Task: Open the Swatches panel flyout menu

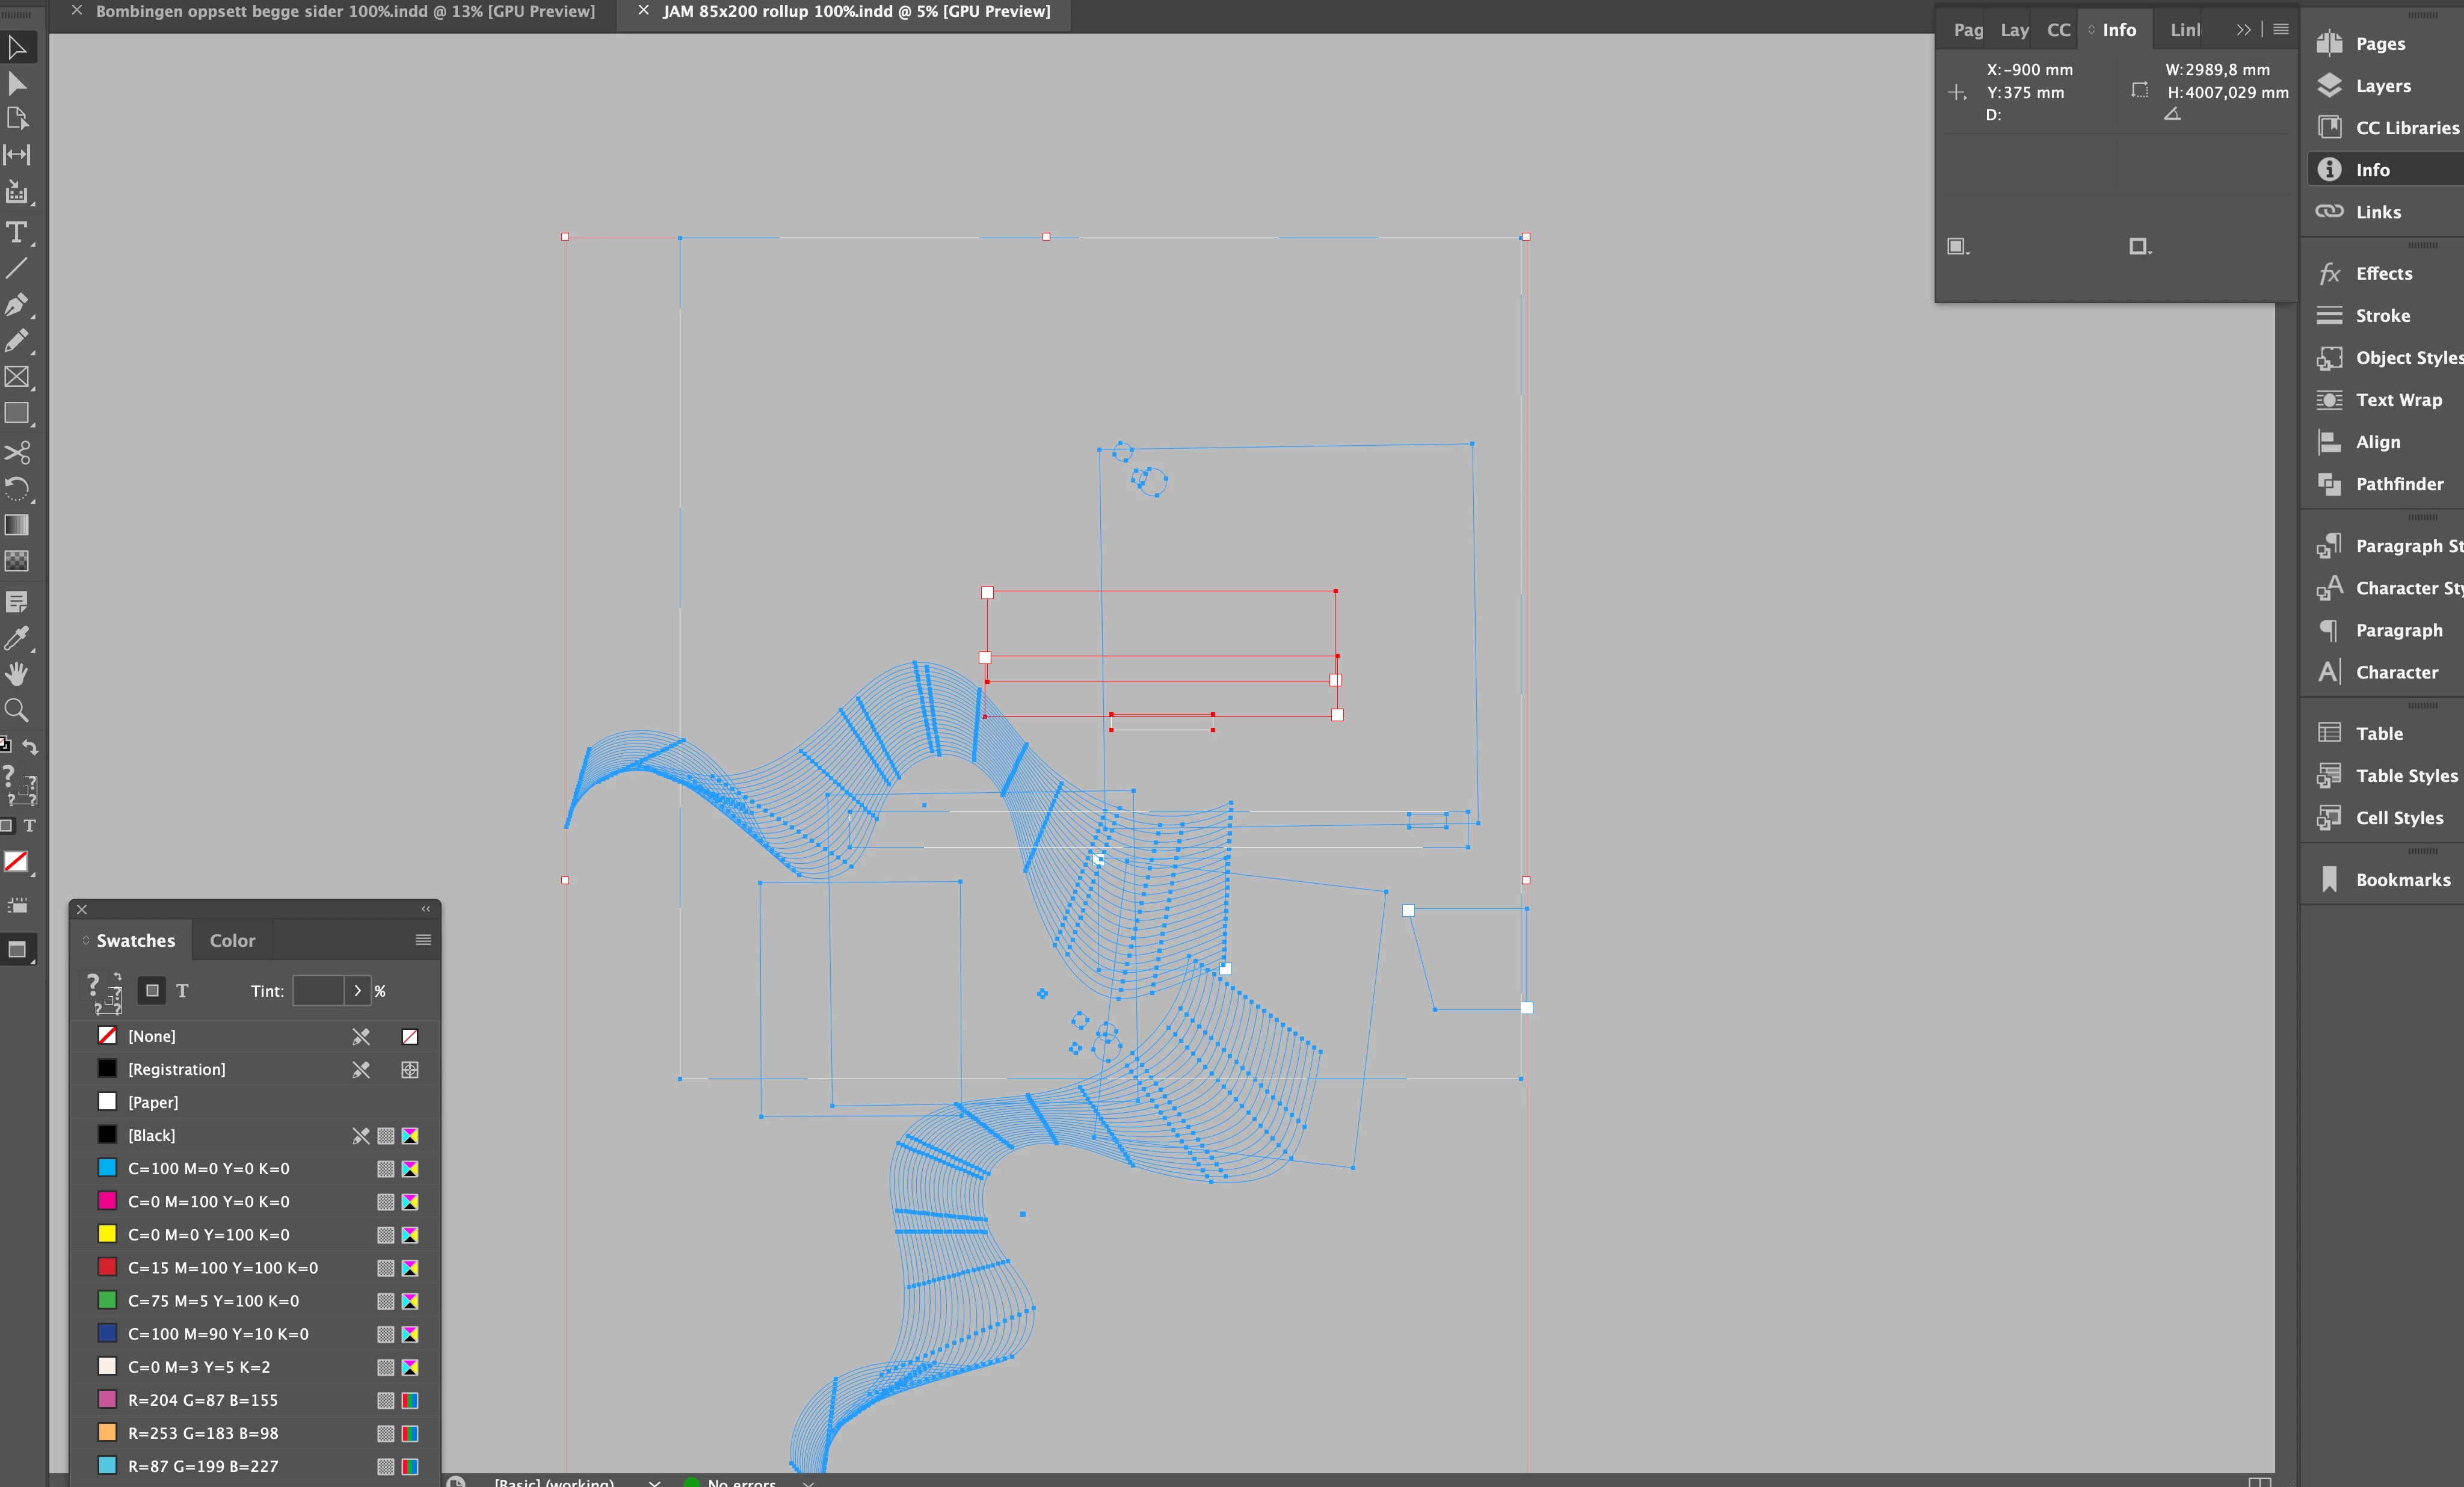Action: pyautogui.click(x=423, y=940)
